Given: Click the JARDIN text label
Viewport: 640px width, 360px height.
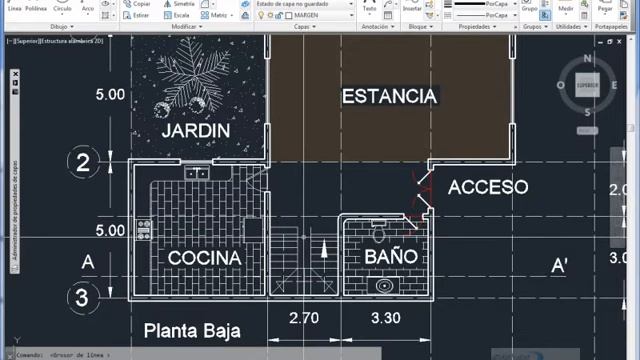Looking at the screenshot, I should [196, 131].
